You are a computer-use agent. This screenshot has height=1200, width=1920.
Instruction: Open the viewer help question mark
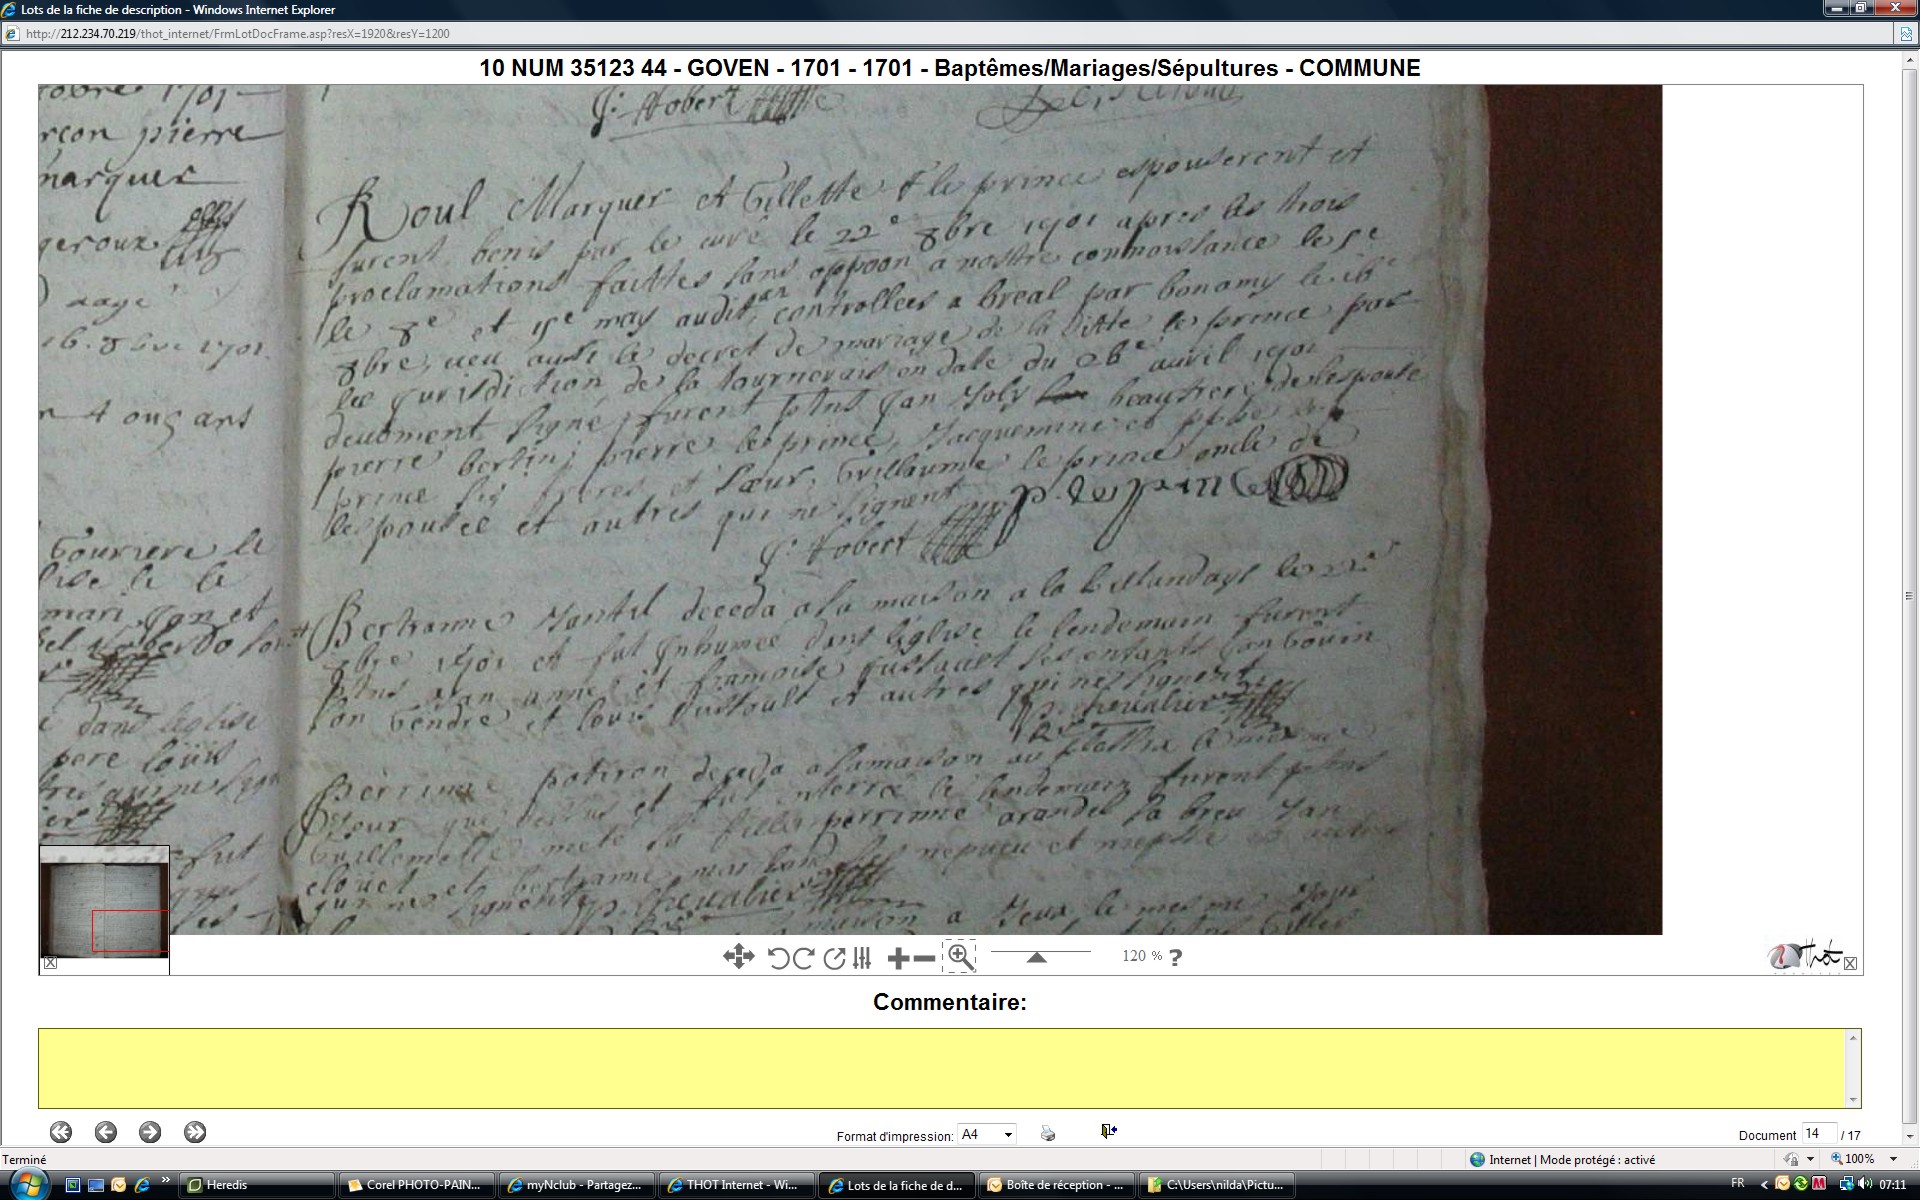click(1176, 957)
